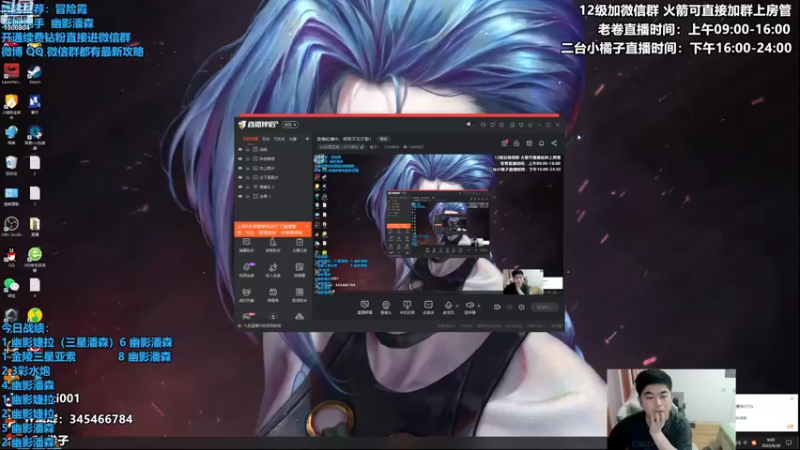Open app settings gear near stream button
The height and width of the screenshot is (450, 800).
(x=521, y=307)
